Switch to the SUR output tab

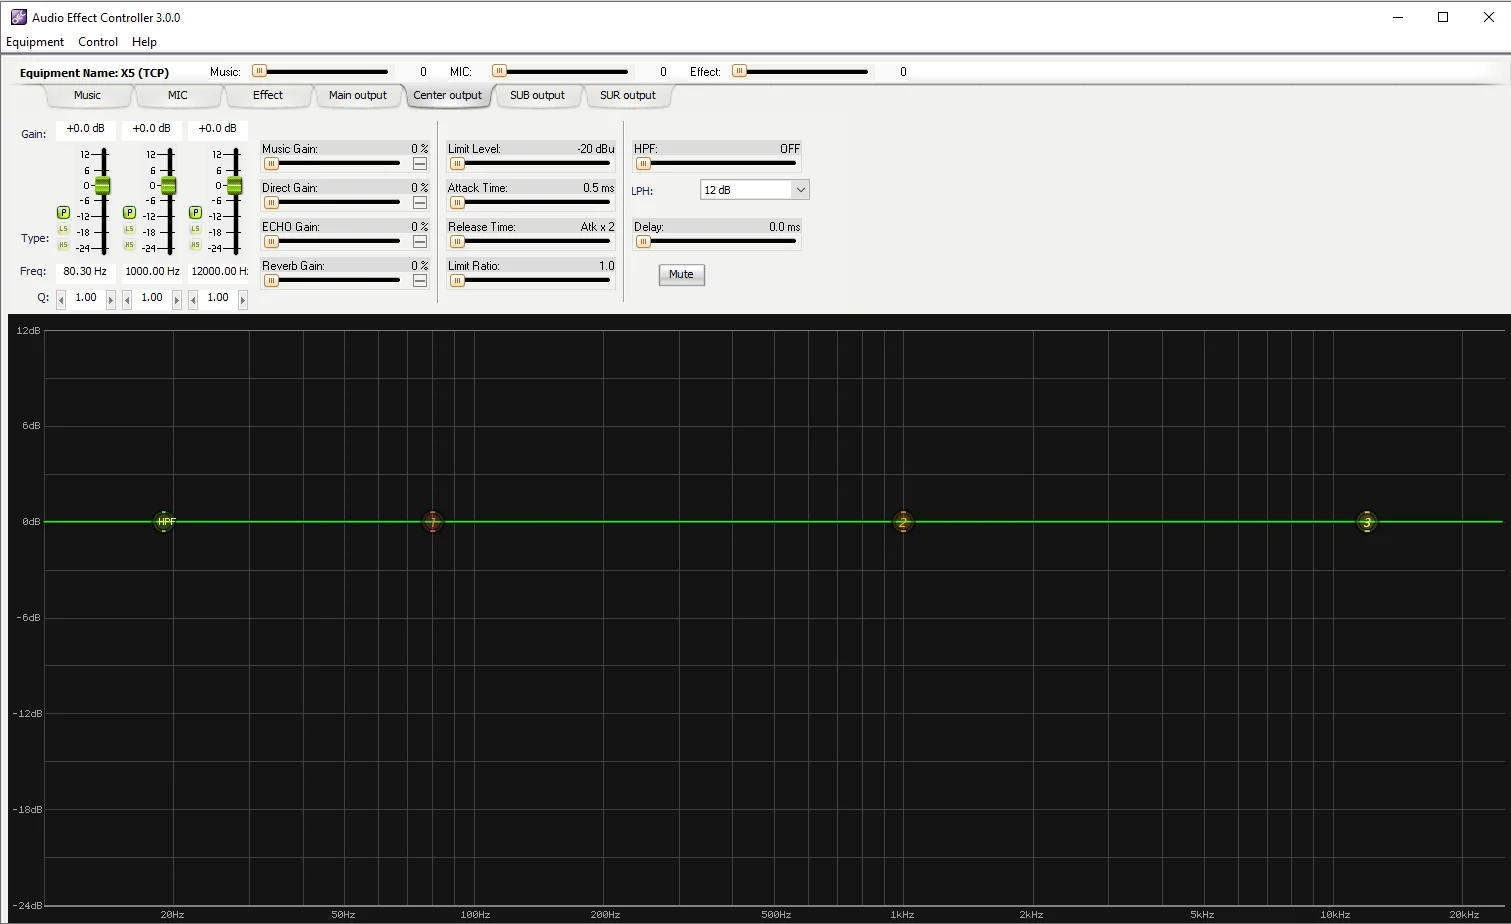627,96
